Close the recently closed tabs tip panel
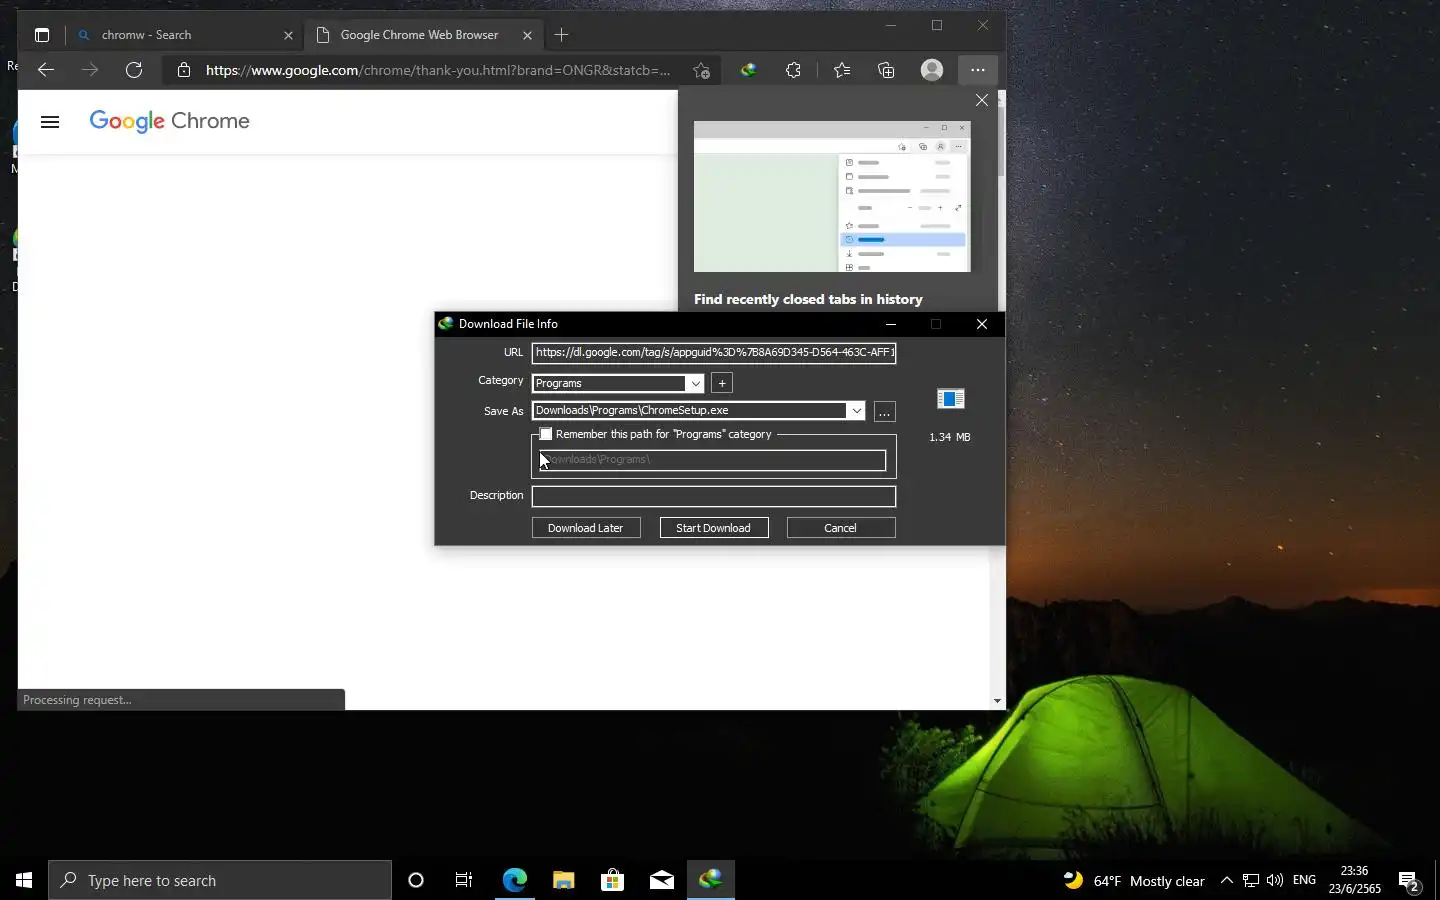 (x=982, y=100)
